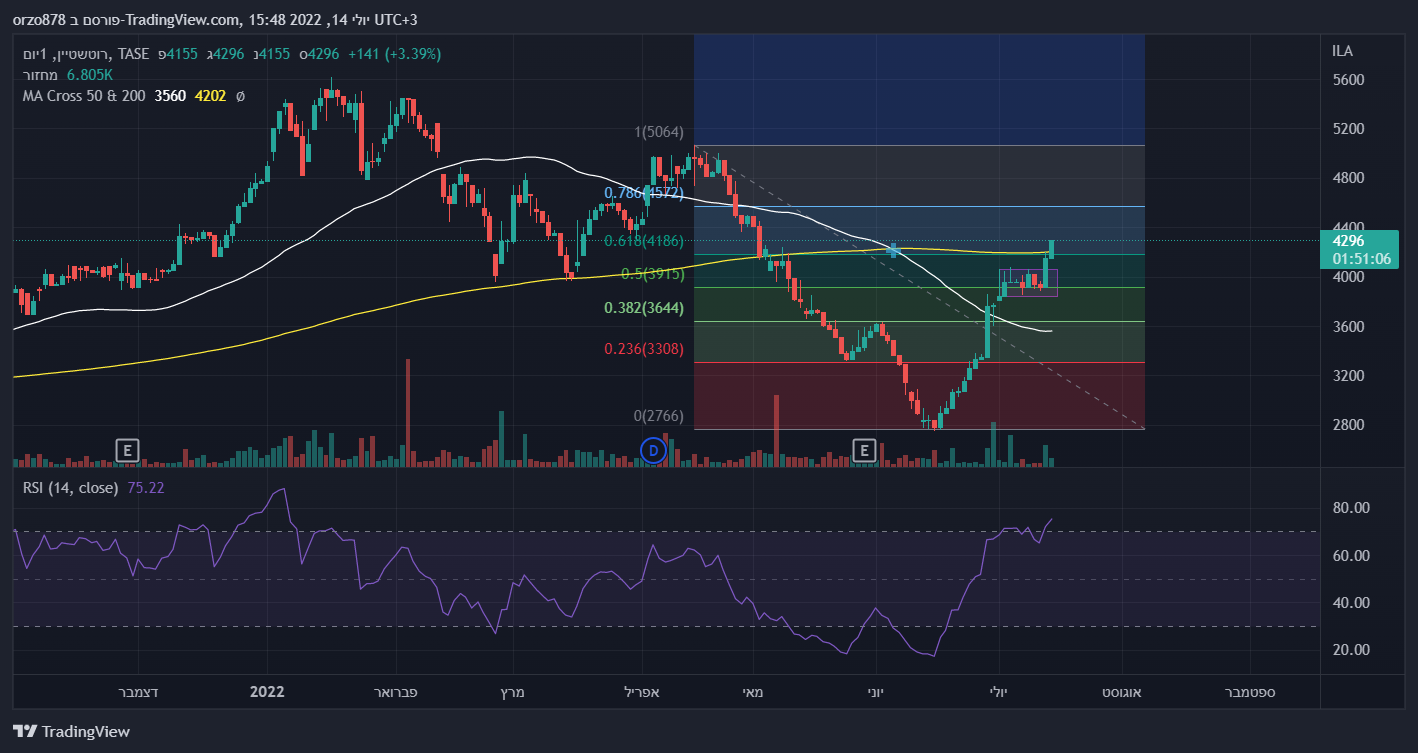This screenshot has width=1418, height=753.
Task: Click 3600 on the price axis
Action: point(1348,326)
